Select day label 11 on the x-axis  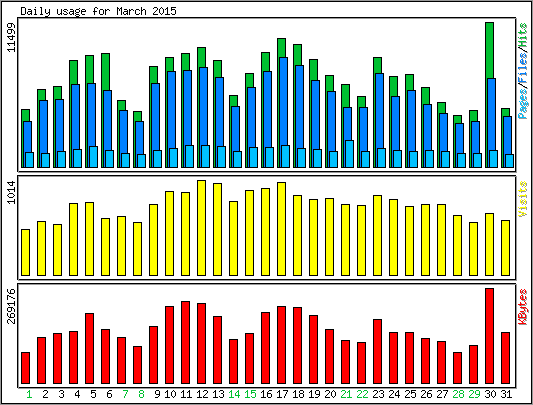click(186, 394)
